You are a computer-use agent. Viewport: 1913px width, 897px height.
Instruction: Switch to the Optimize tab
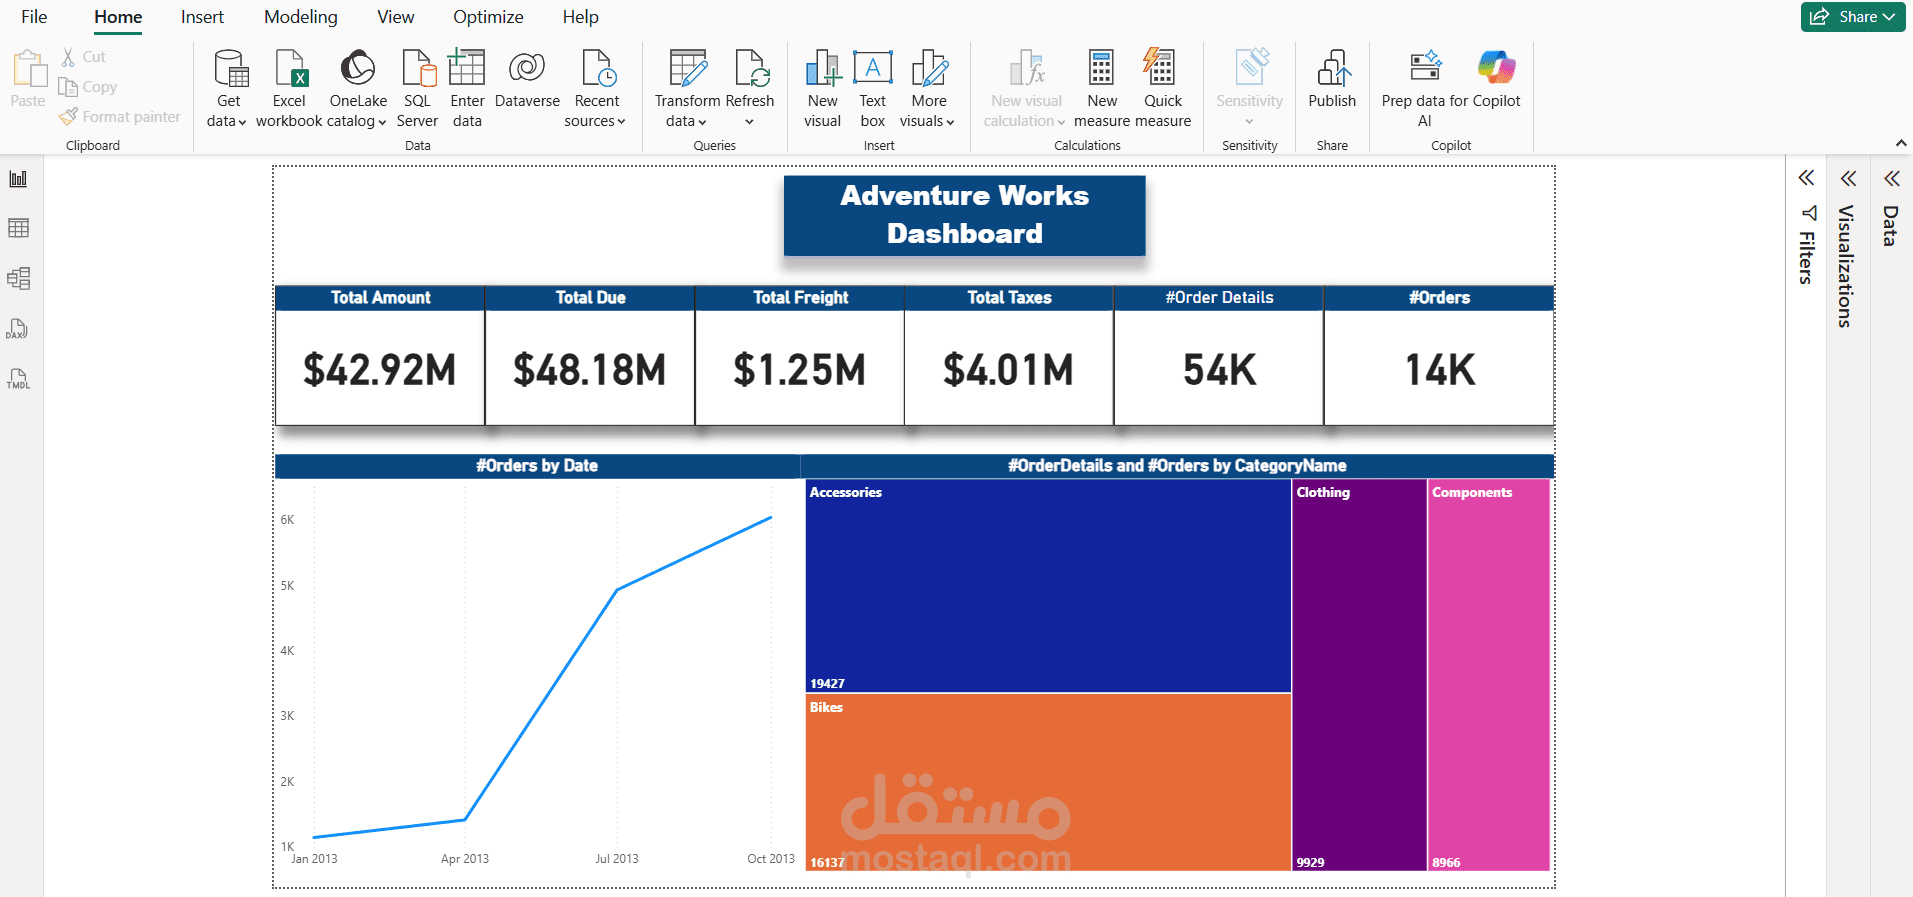coord(488,17)
